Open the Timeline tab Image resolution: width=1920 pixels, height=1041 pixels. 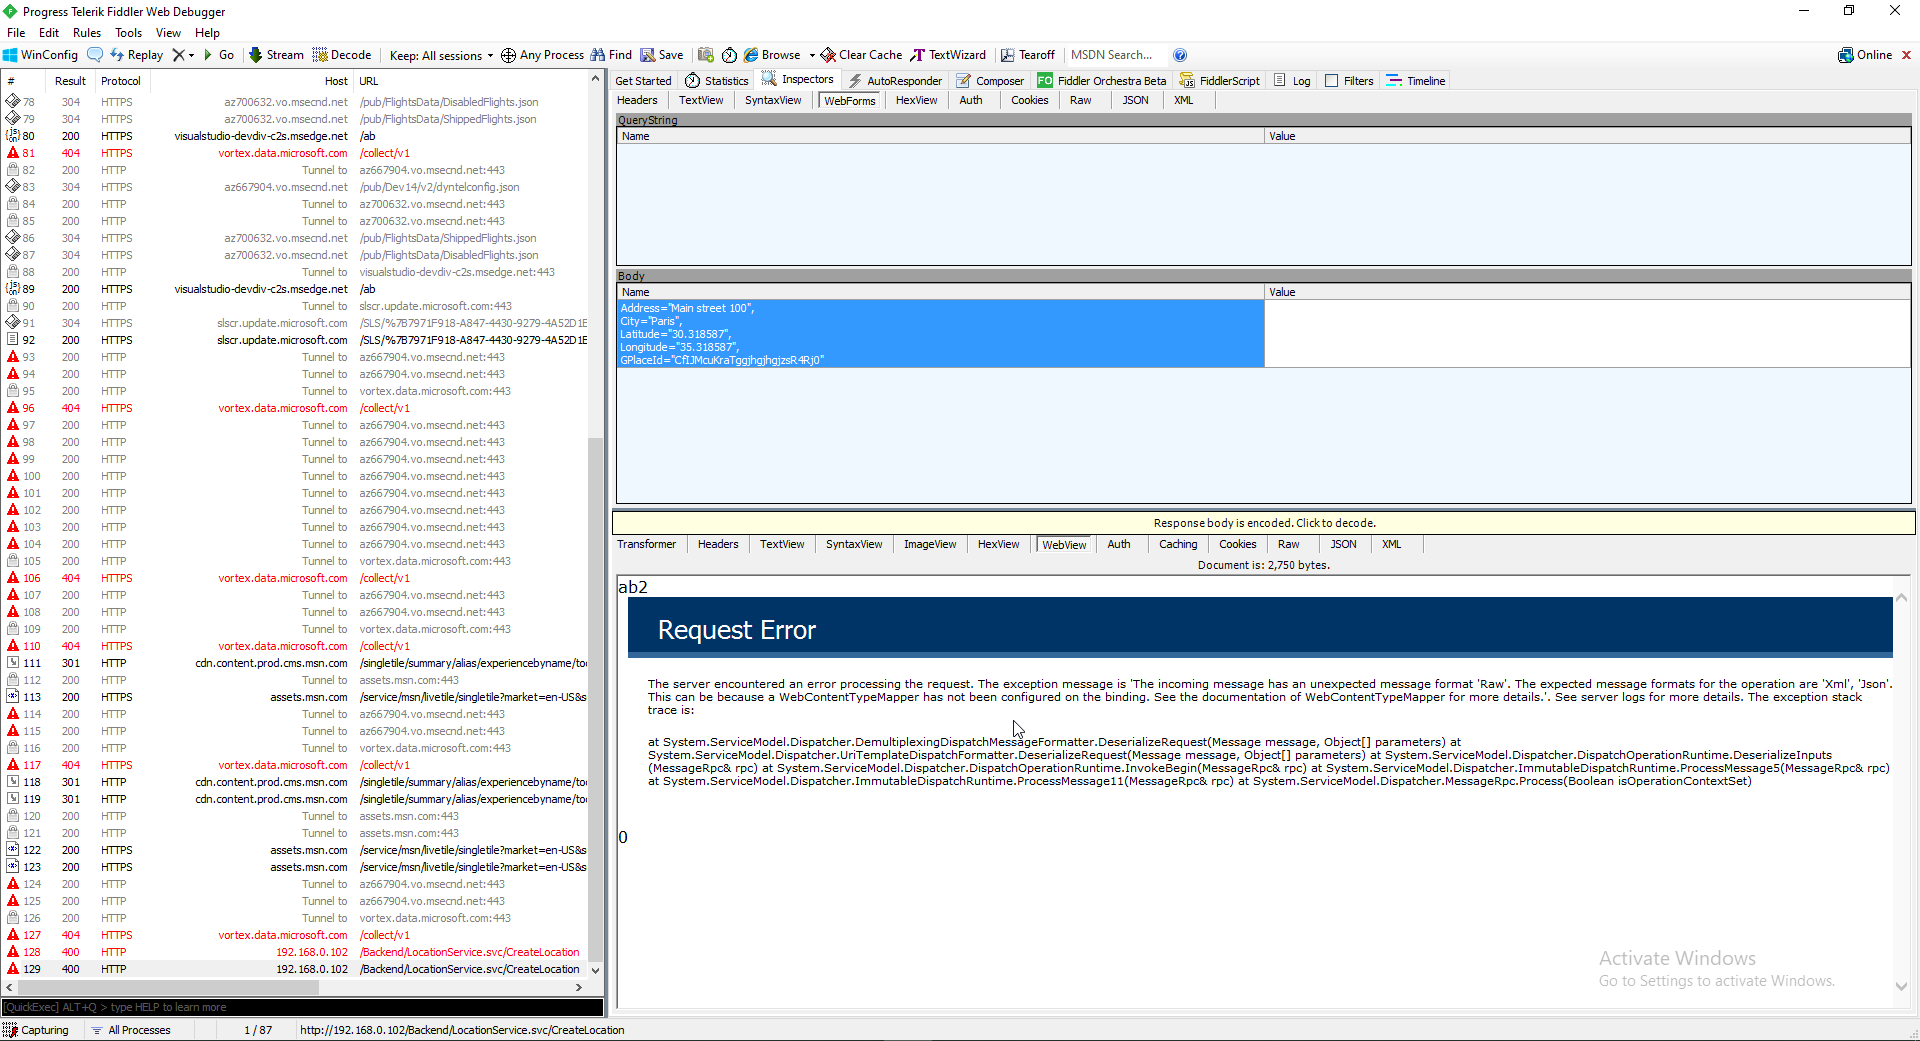tap(1416, 81)
